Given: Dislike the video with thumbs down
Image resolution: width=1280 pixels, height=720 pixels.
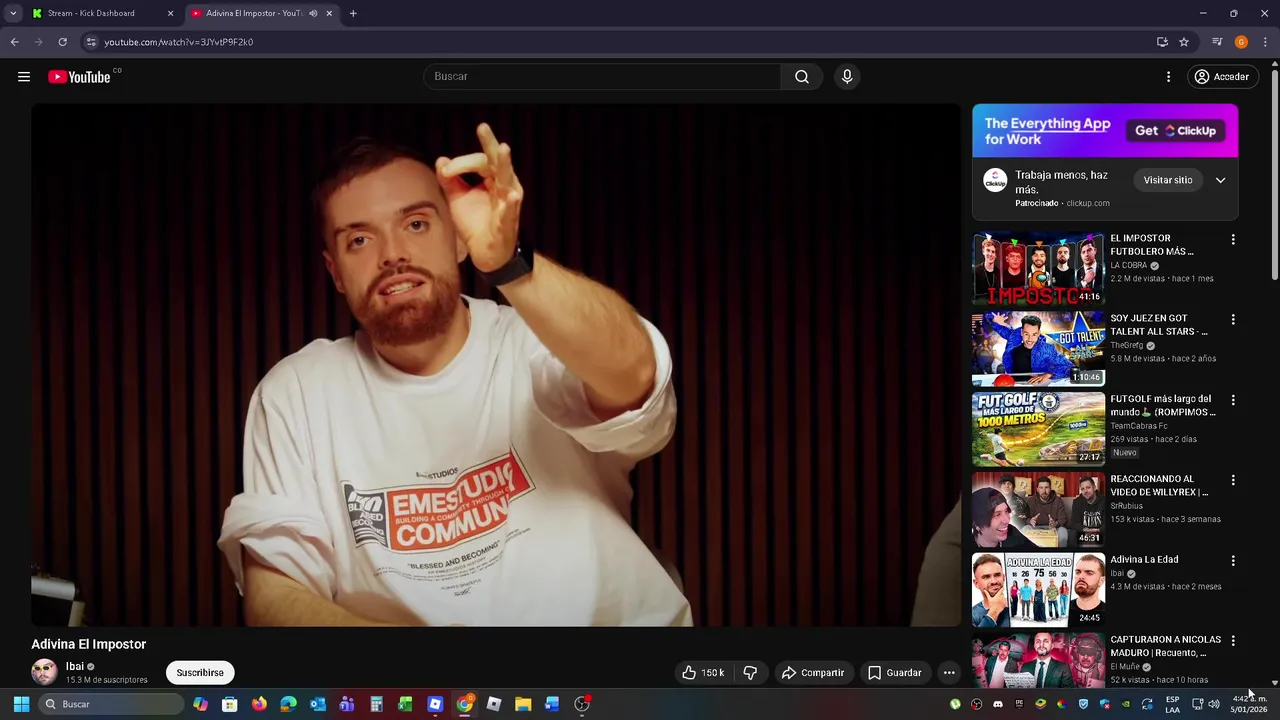Looking at the screenshot, I should coord(750,673).
